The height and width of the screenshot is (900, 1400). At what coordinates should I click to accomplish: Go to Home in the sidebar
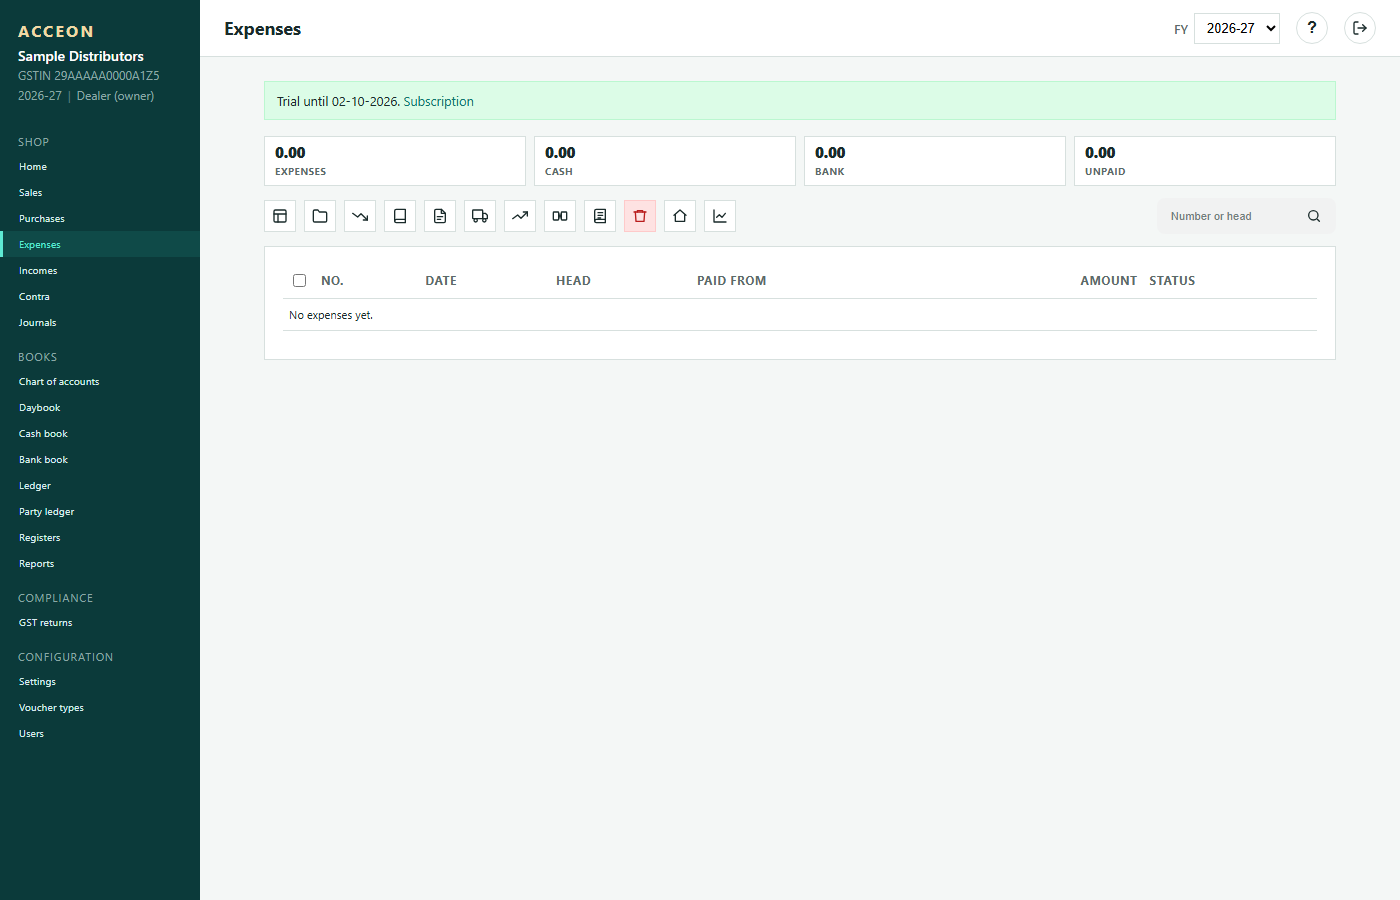click(x=100, y=167)
